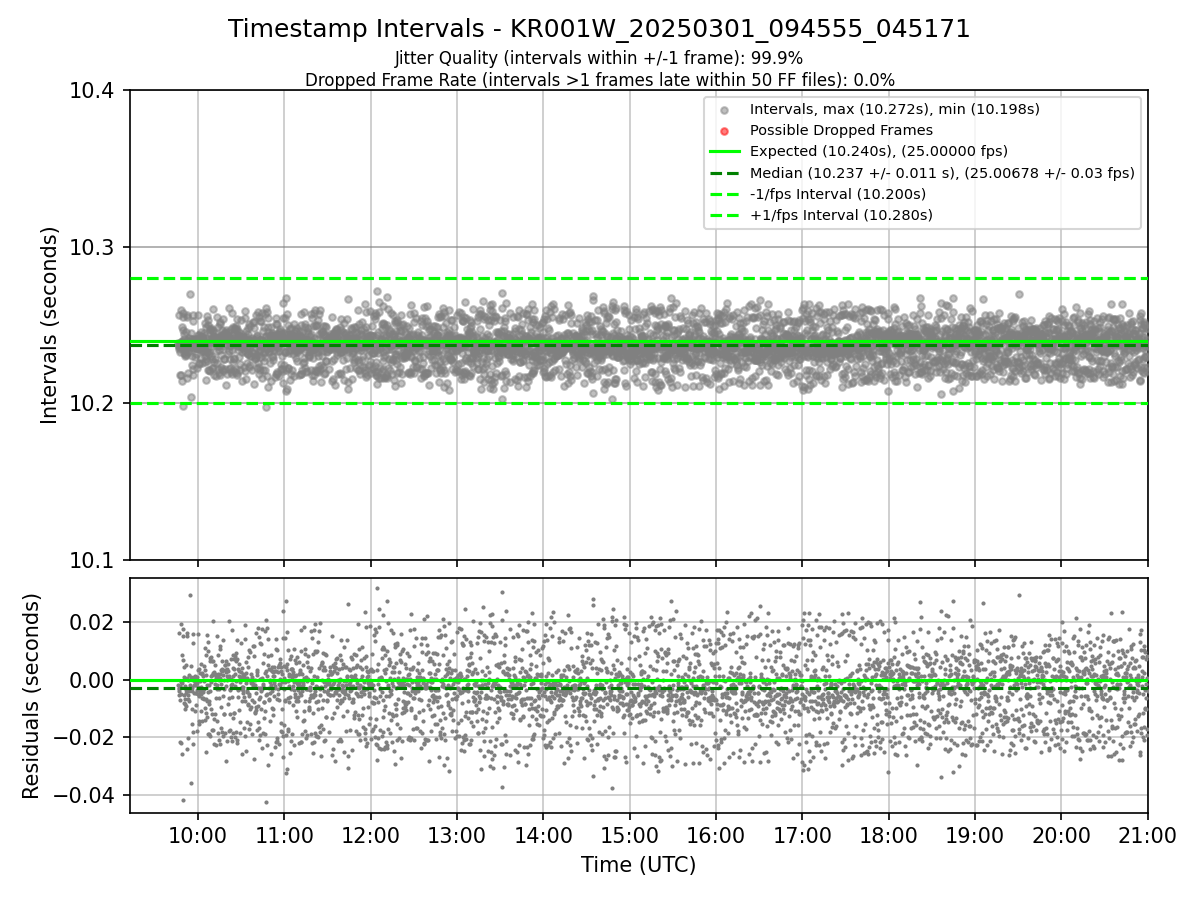Click the 10.1 tick label on Intervals axis

click(92, 560)
